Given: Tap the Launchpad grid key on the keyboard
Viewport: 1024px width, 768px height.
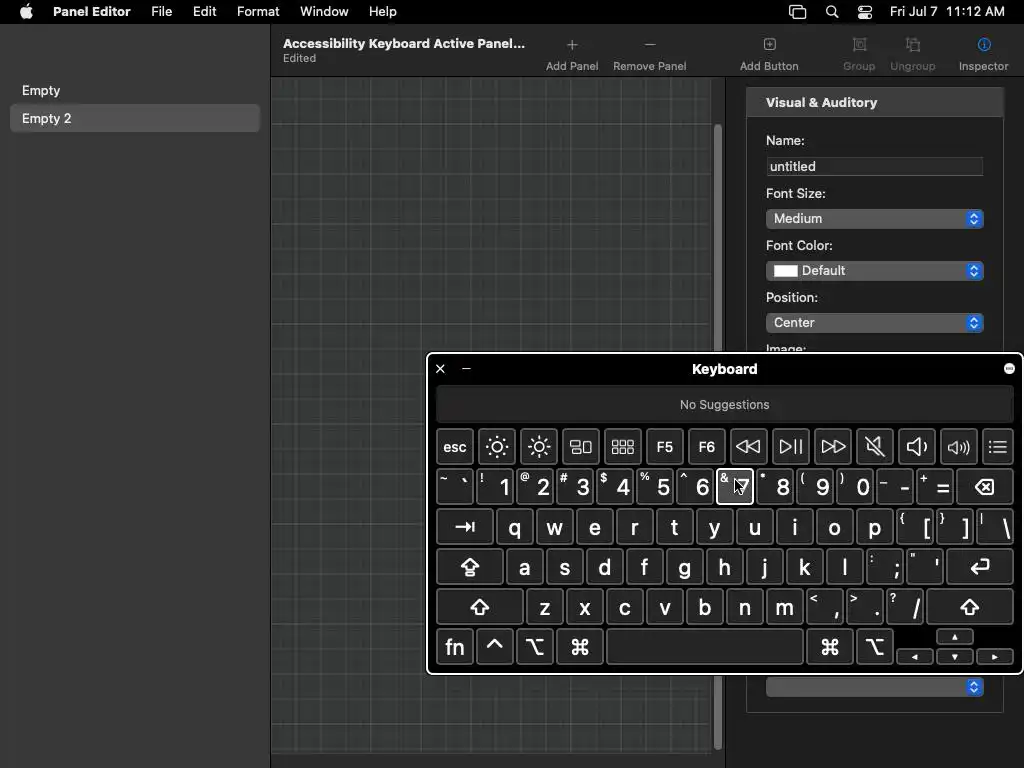Looking at the screenshot, I should click(622, 447).
